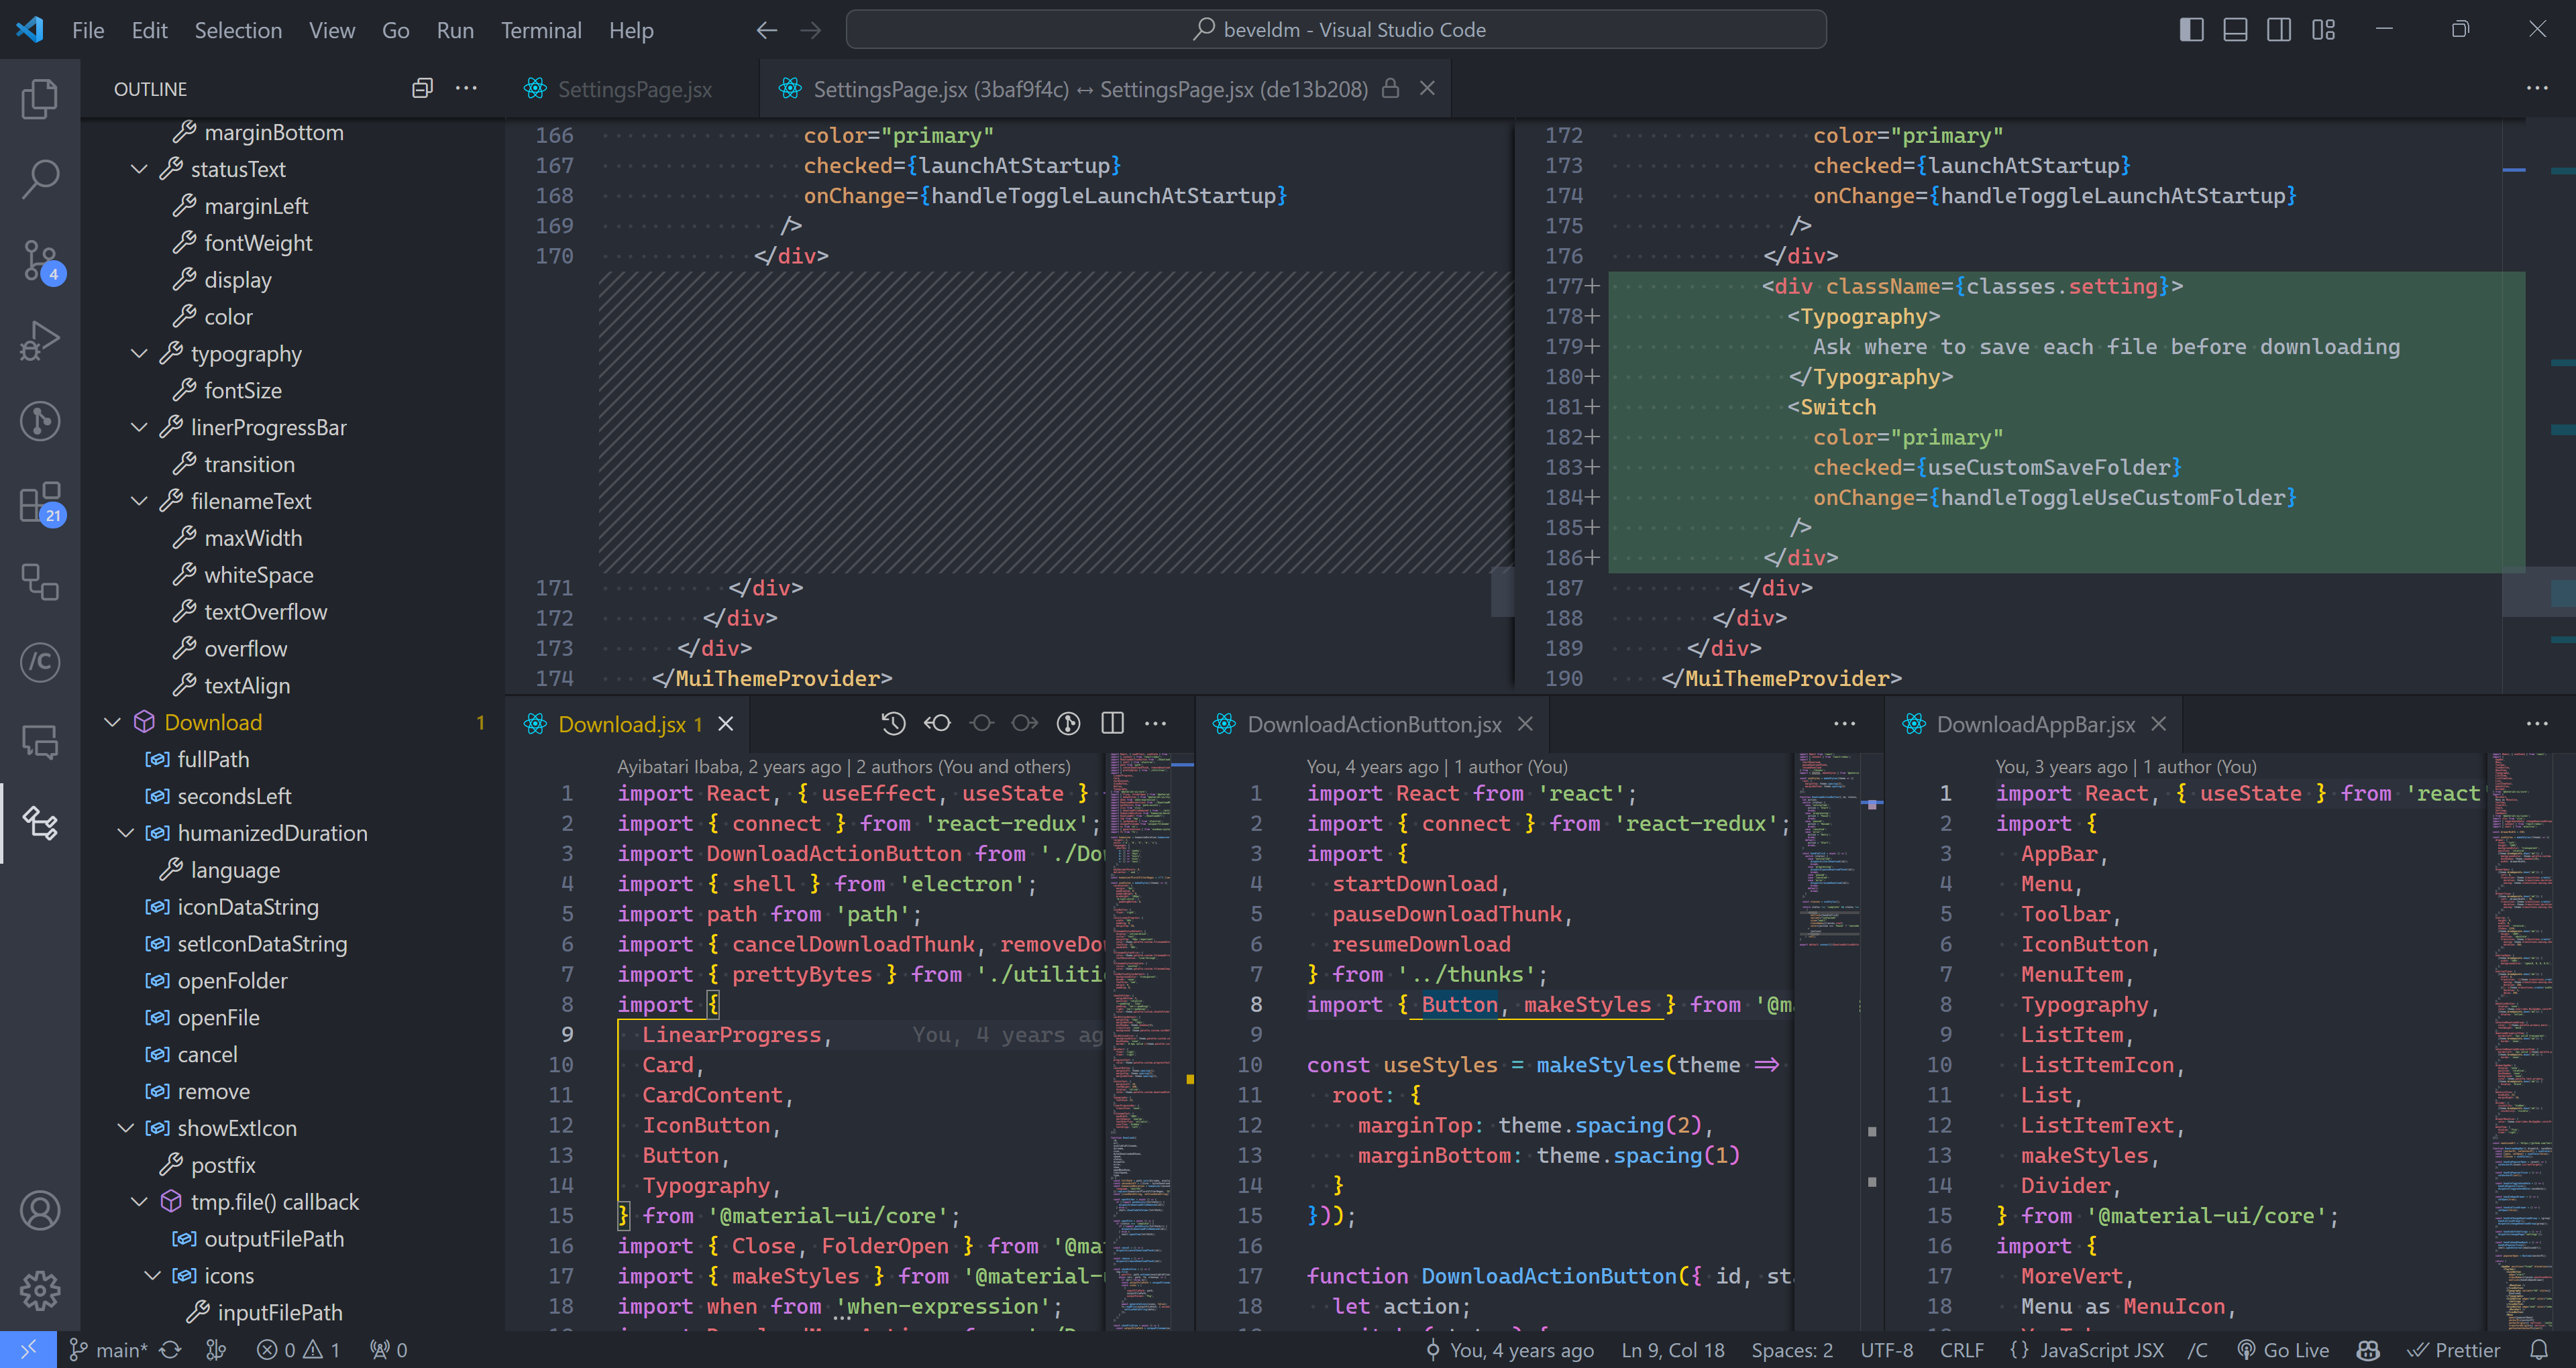The image size is (2576, 1368).
Task: Click the main* branch indicator
Action: [x=108, y=1350]
